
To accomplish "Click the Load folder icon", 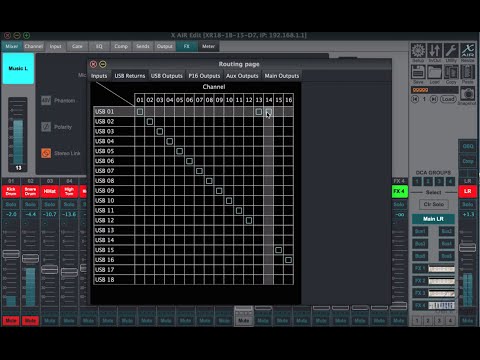I will pos(435,72).
